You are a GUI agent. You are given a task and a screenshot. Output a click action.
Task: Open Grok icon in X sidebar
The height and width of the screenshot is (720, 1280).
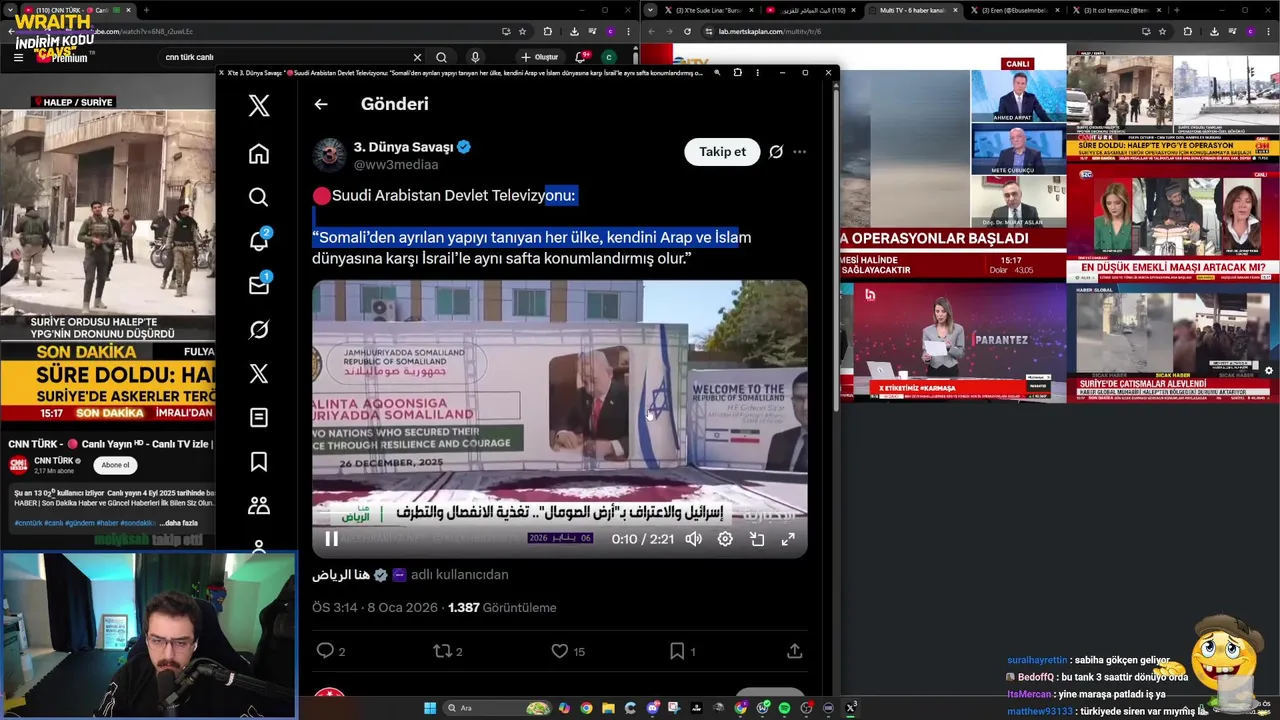click(259, 329)
